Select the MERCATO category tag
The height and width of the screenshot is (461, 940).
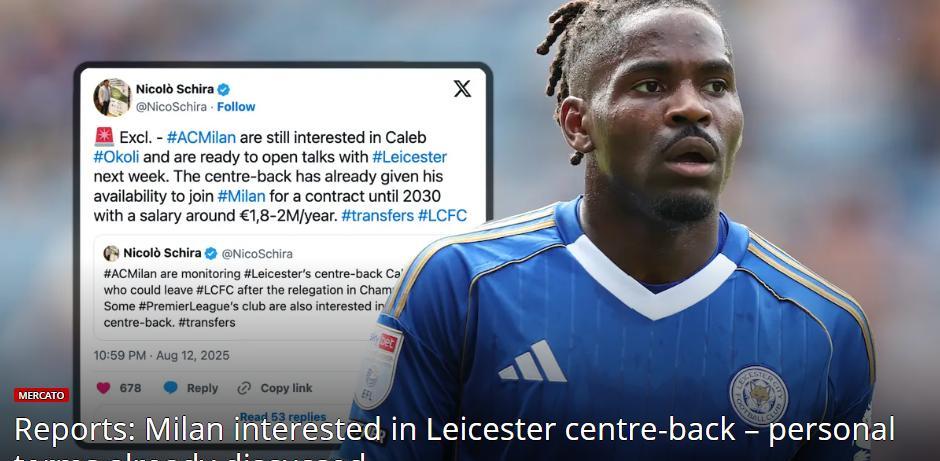tap(41, 395)
